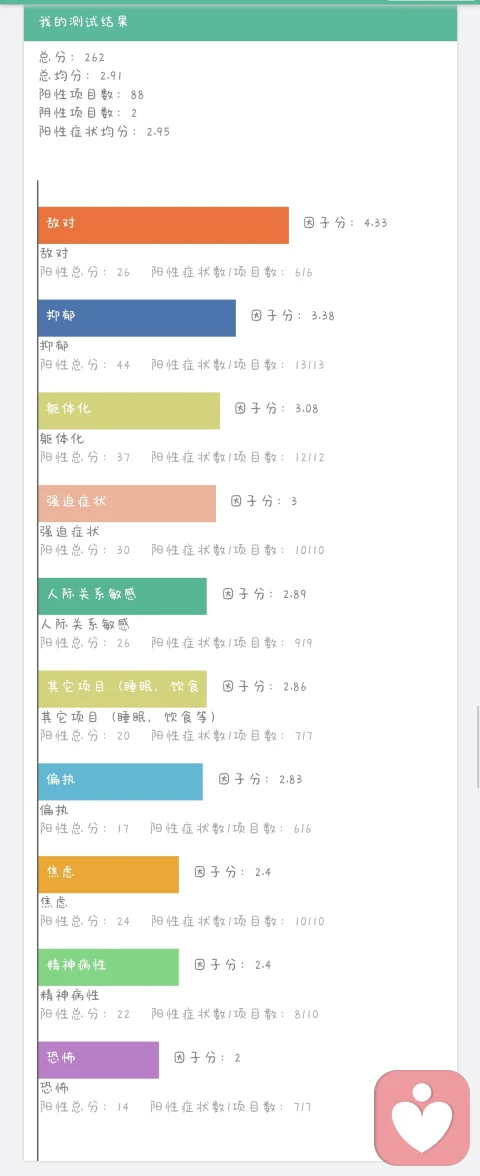Click the 其它项目 (睡眠、饮食) bar
Viewport: 480px width, 1176px height.
point(122,688)
